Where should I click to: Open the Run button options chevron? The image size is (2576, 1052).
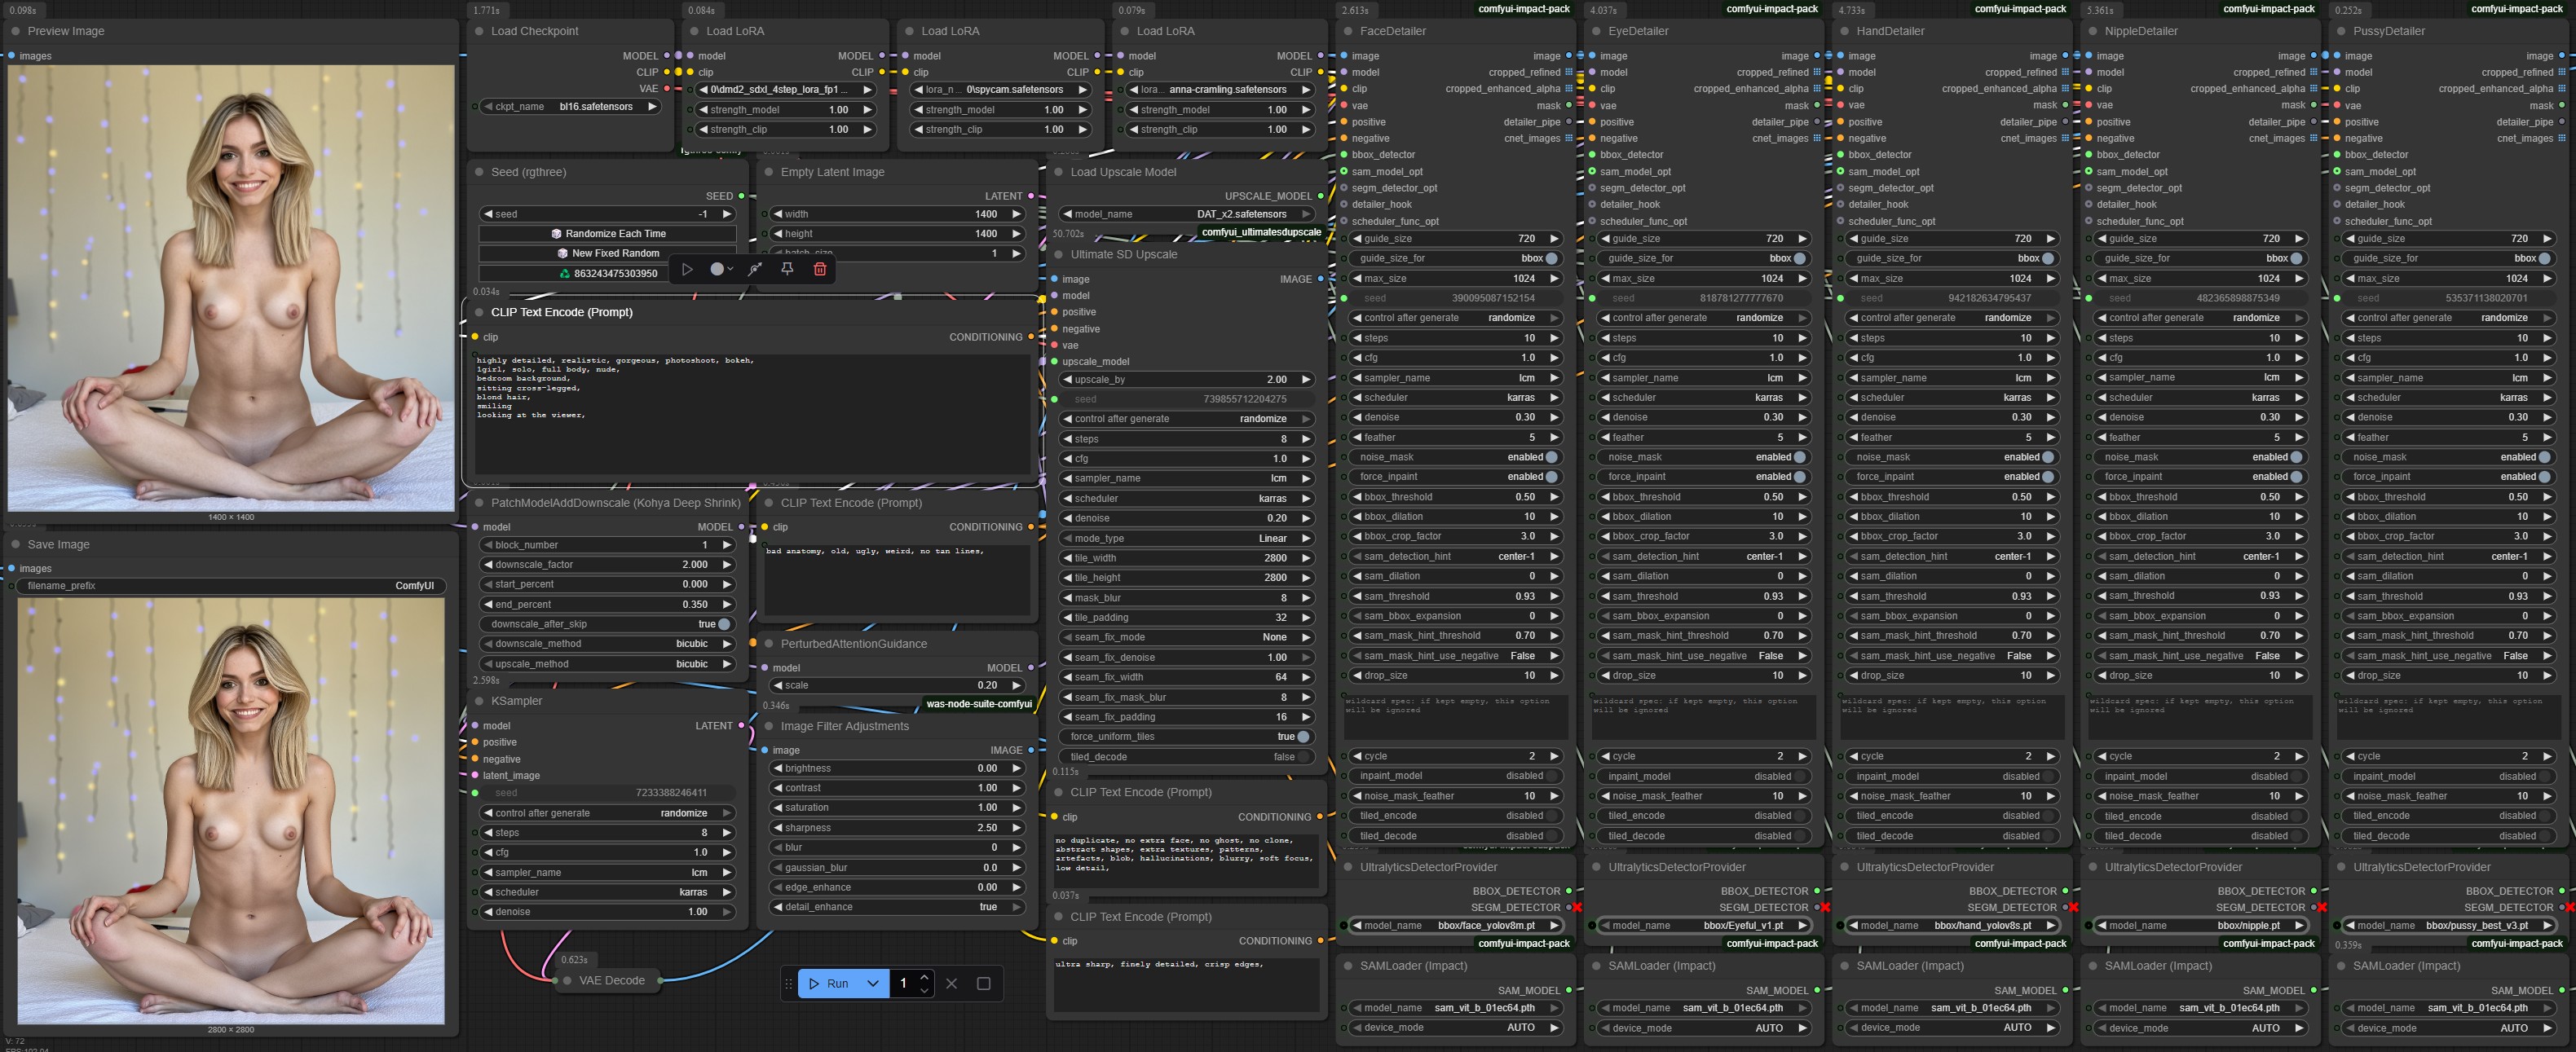click(873, 983)
